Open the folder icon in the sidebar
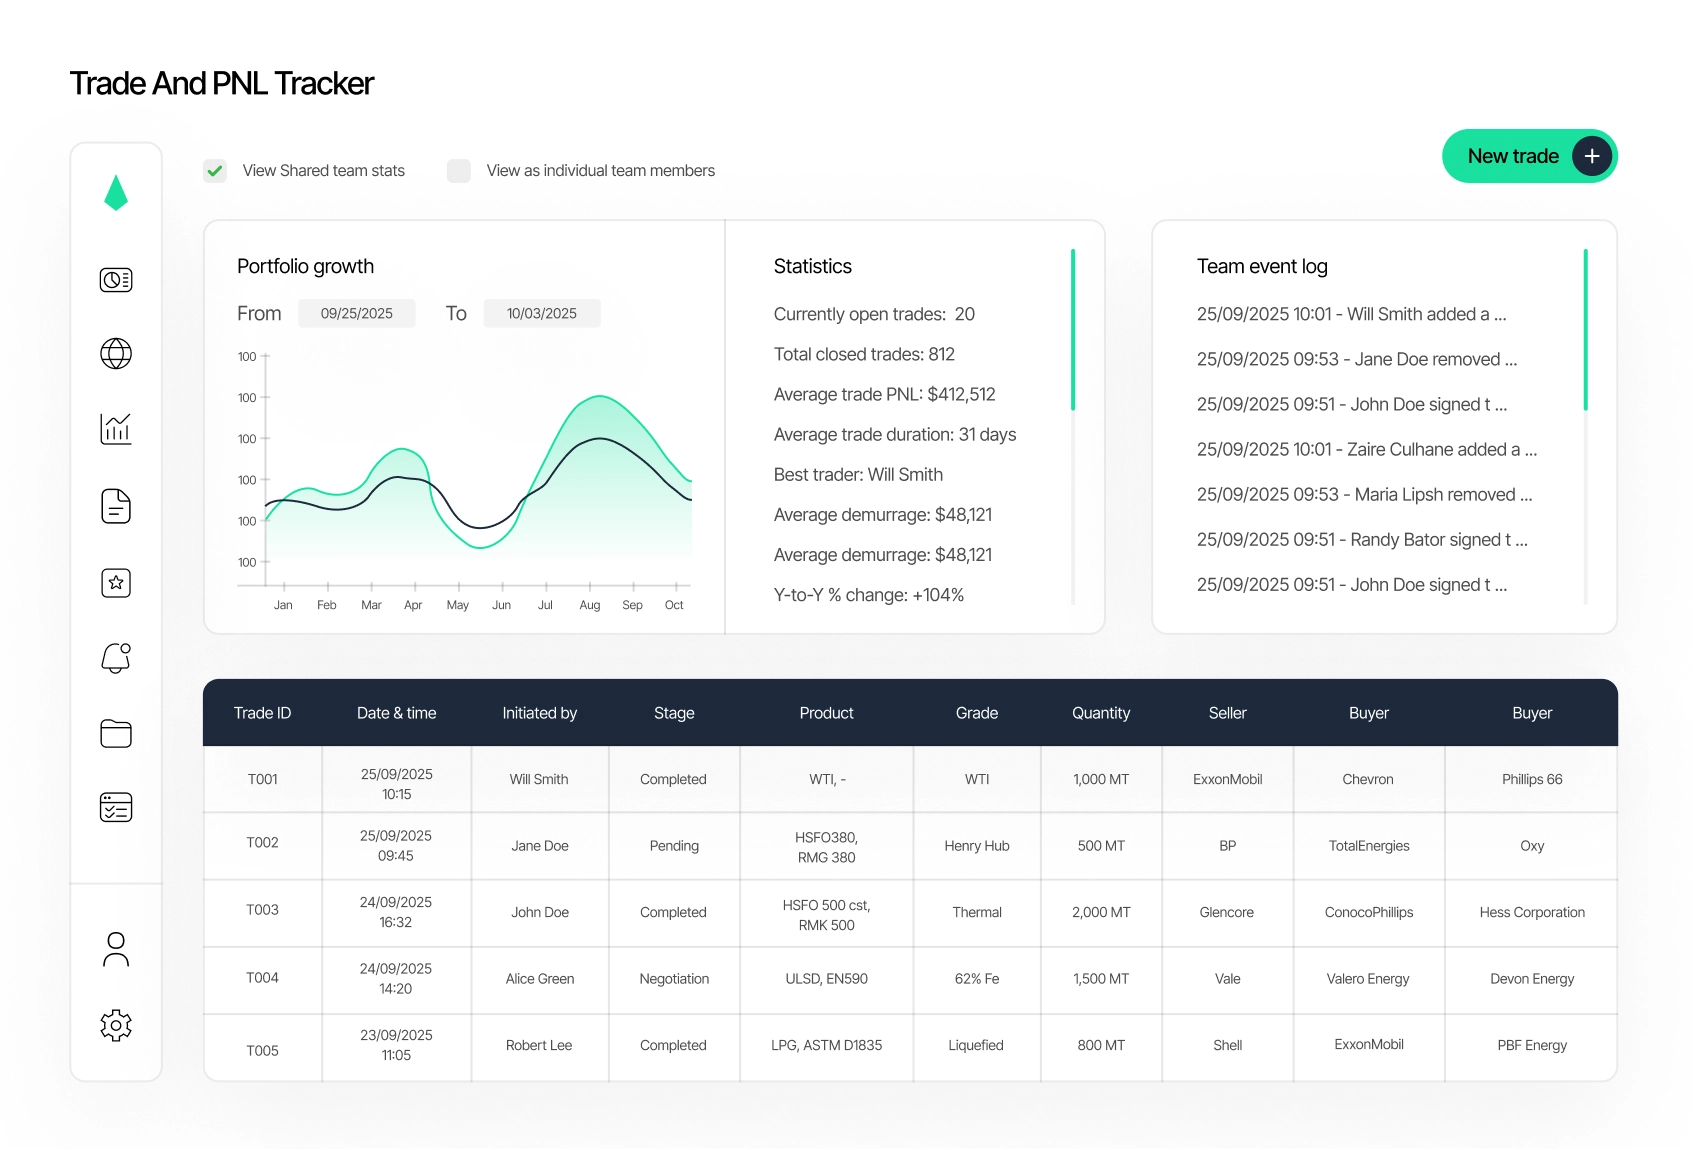The width and height of the screenshot is (1693, 1150). 116,733
